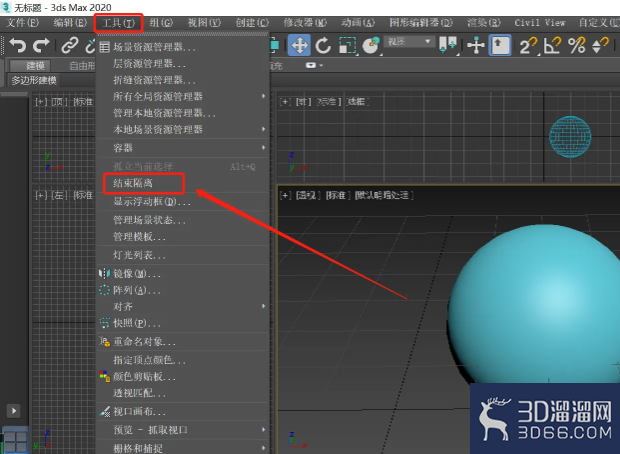
Task: Open the 编辑(E) menu
Action: (x=70, y=23)
